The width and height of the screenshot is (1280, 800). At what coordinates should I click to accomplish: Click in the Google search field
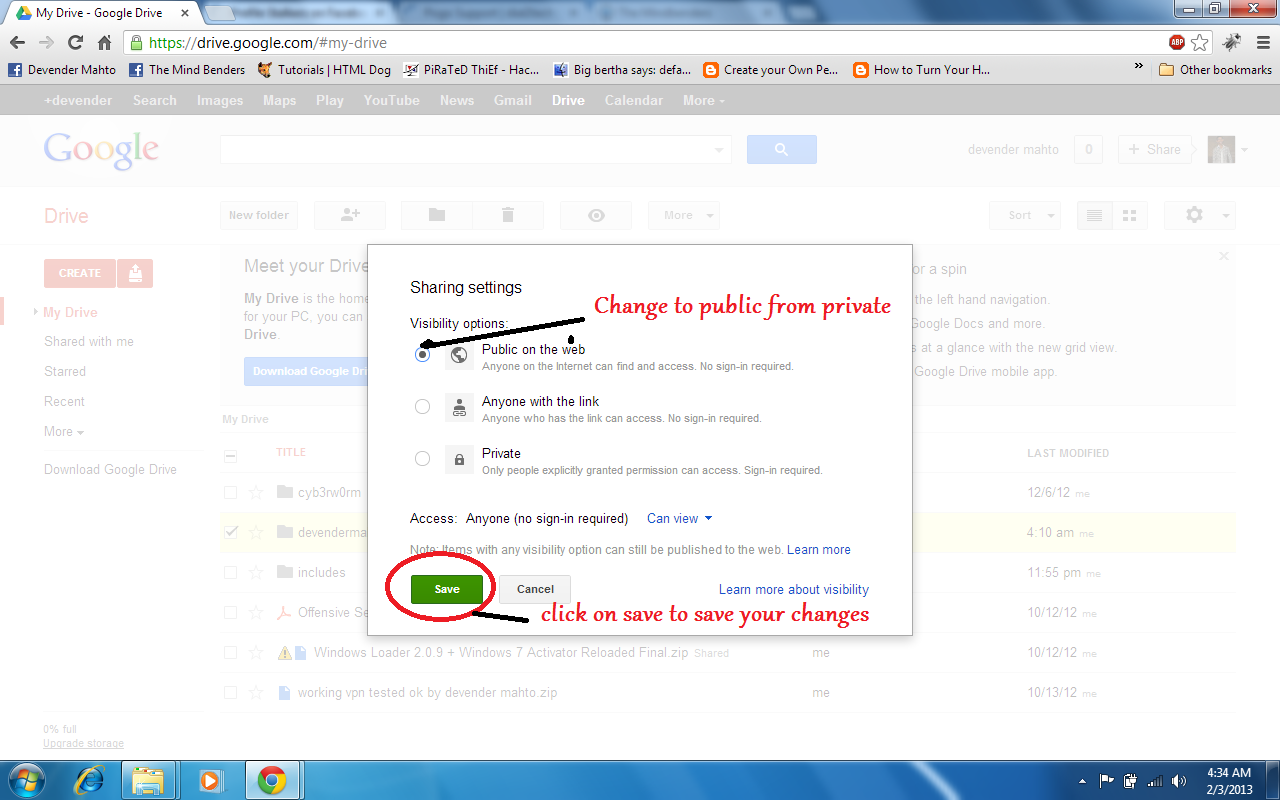[x=465, y=150]
